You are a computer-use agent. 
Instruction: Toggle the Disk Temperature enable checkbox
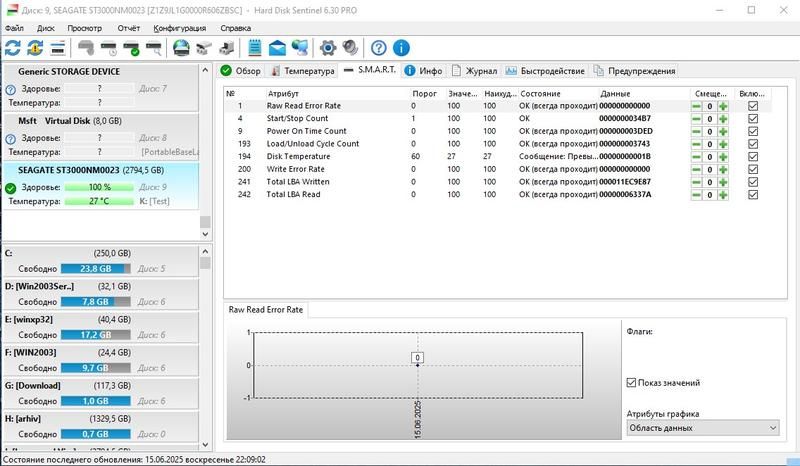(x=753, y=157)
